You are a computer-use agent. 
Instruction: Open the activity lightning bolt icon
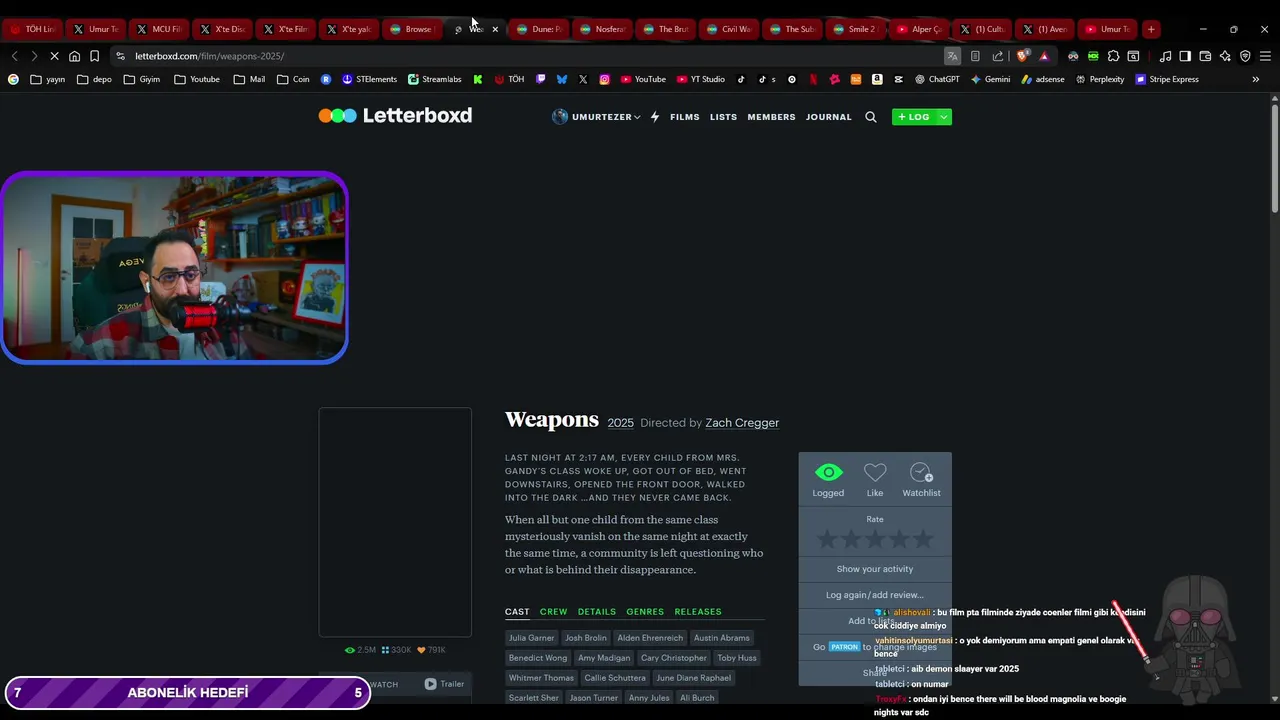click(x=655, y=117)
